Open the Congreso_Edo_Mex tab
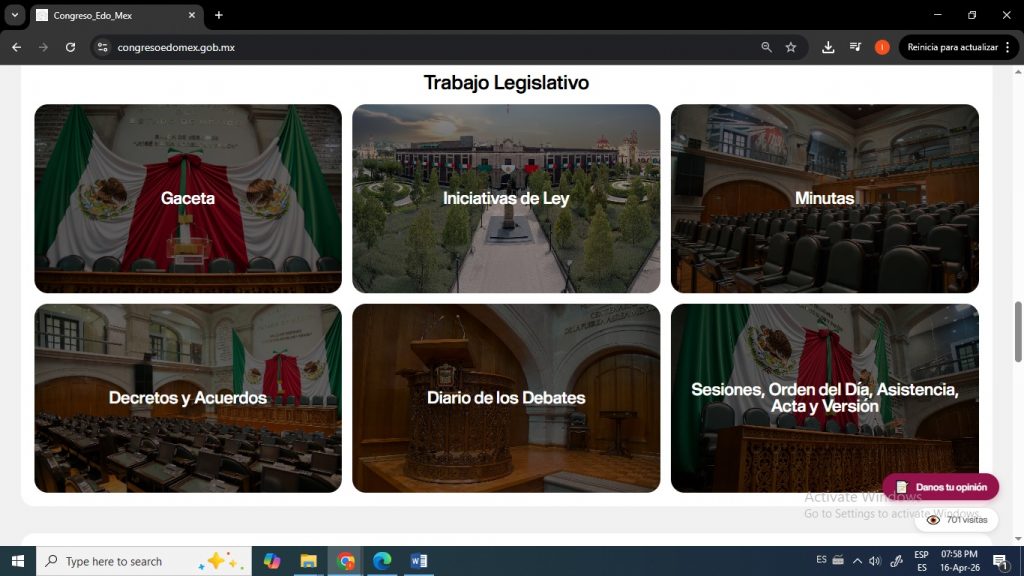Screen dimensions: 1024x576 [110, 15]
